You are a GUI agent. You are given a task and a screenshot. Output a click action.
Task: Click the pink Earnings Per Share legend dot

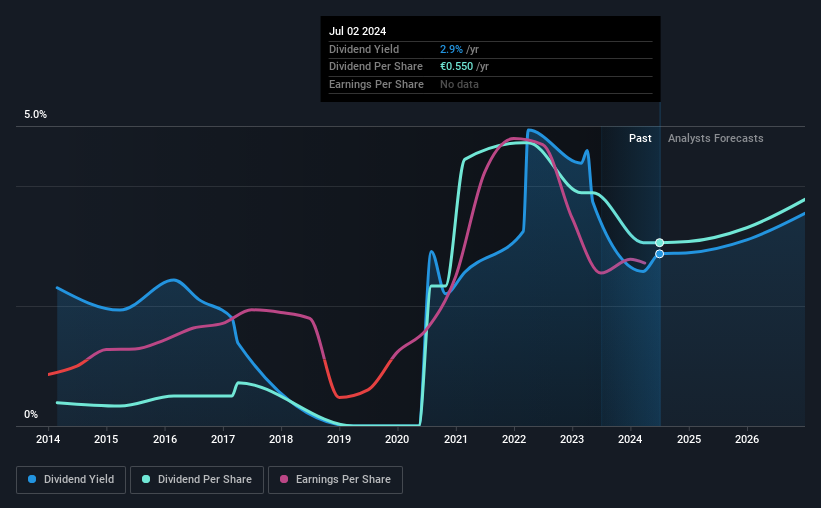click(x=284, y=479)
